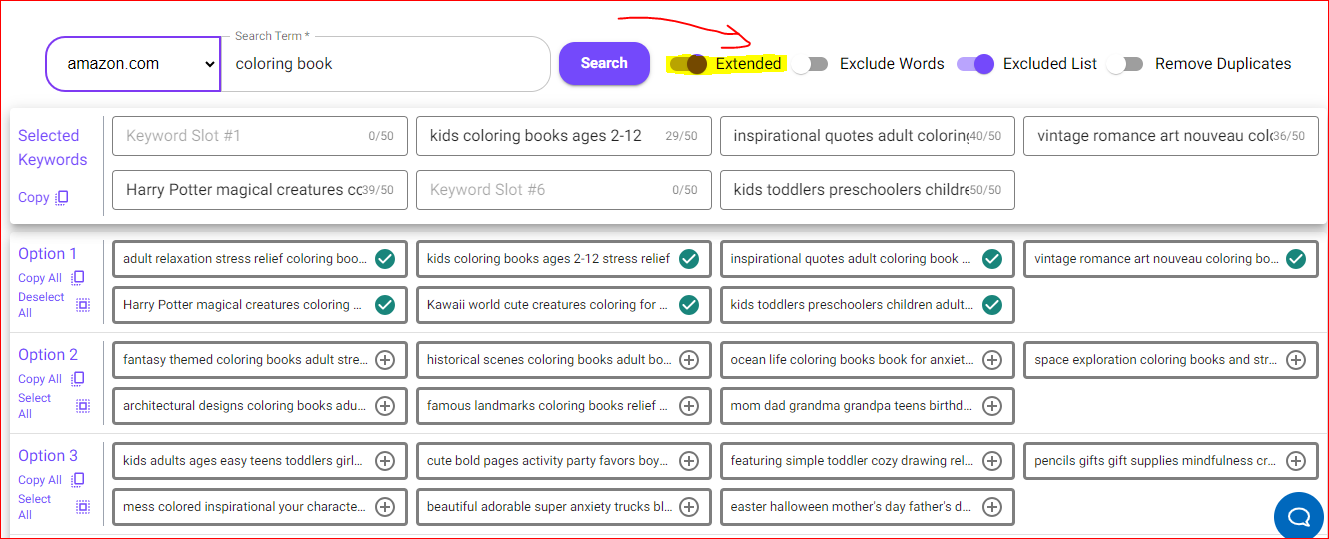This screenshot has height=539, width=1329.
Task: Add famous landmarks coloring books keyword
Action: click(689, 406)
